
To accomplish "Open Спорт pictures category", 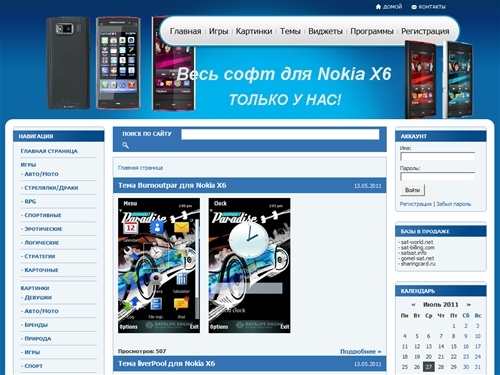I will (x=33, y=366).
